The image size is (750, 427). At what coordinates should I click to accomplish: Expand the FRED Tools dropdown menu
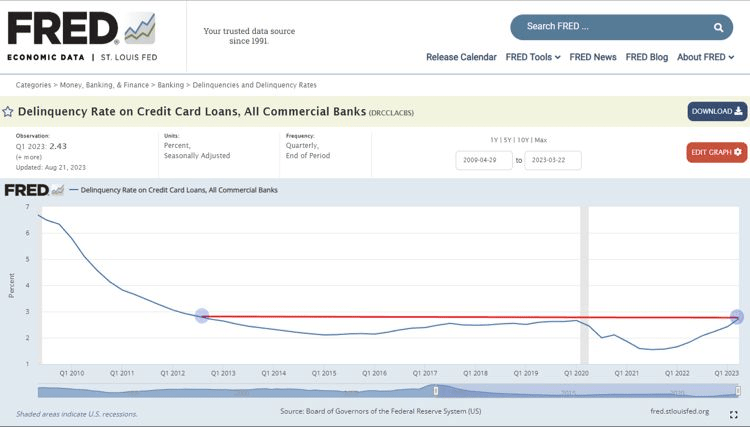point(533,57)
